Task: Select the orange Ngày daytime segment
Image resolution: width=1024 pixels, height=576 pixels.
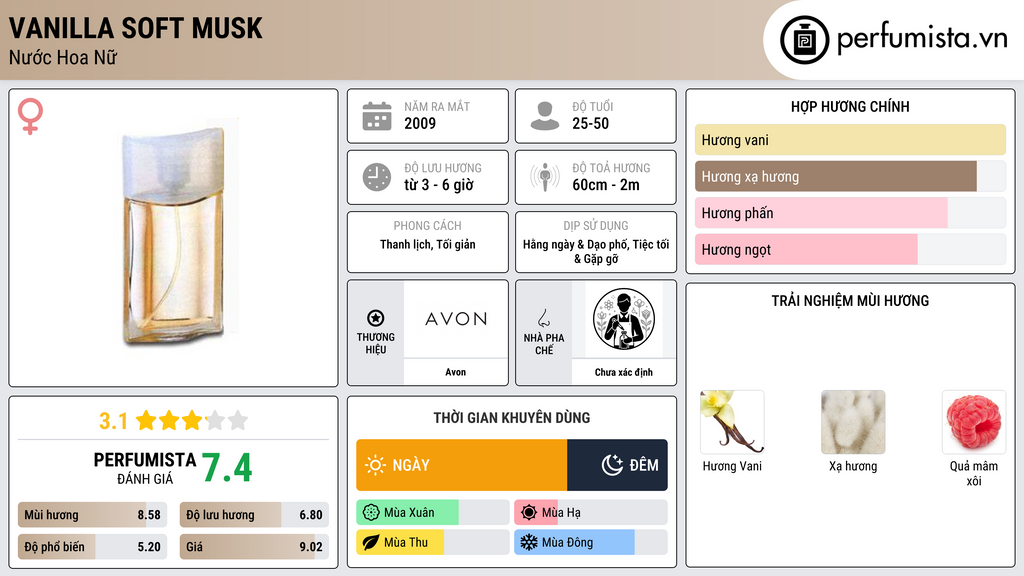Action: (461, 465)
